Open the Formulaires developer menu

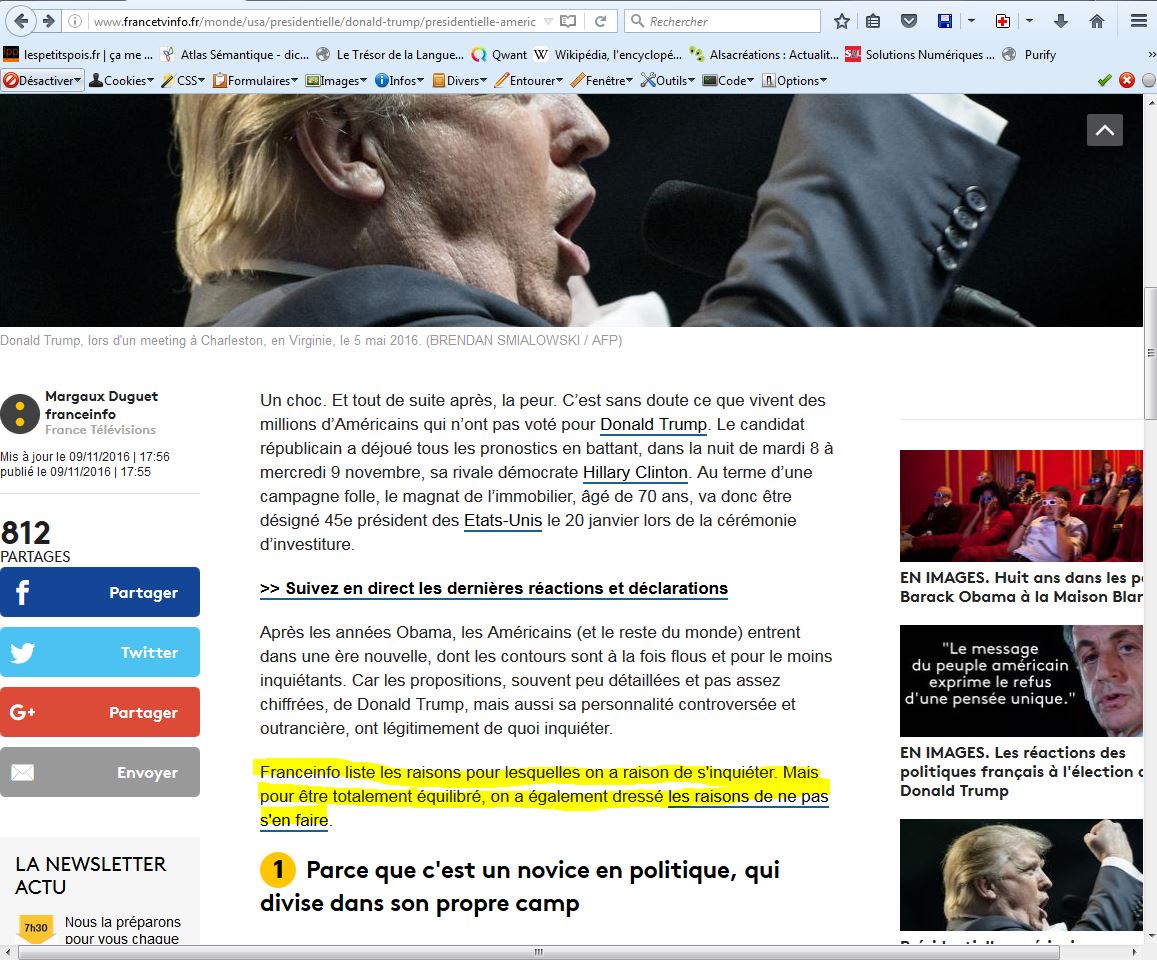click(x=255, y=80)
